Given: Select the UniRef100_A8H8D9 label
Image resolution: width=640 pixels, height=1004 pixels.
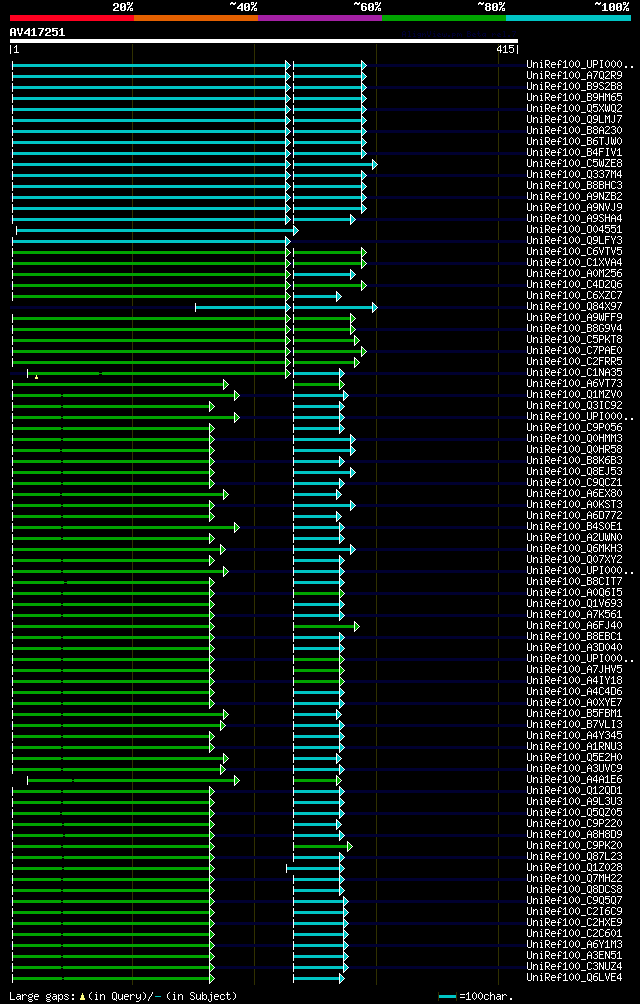Looking at the screenshot, I should (574, 834).
